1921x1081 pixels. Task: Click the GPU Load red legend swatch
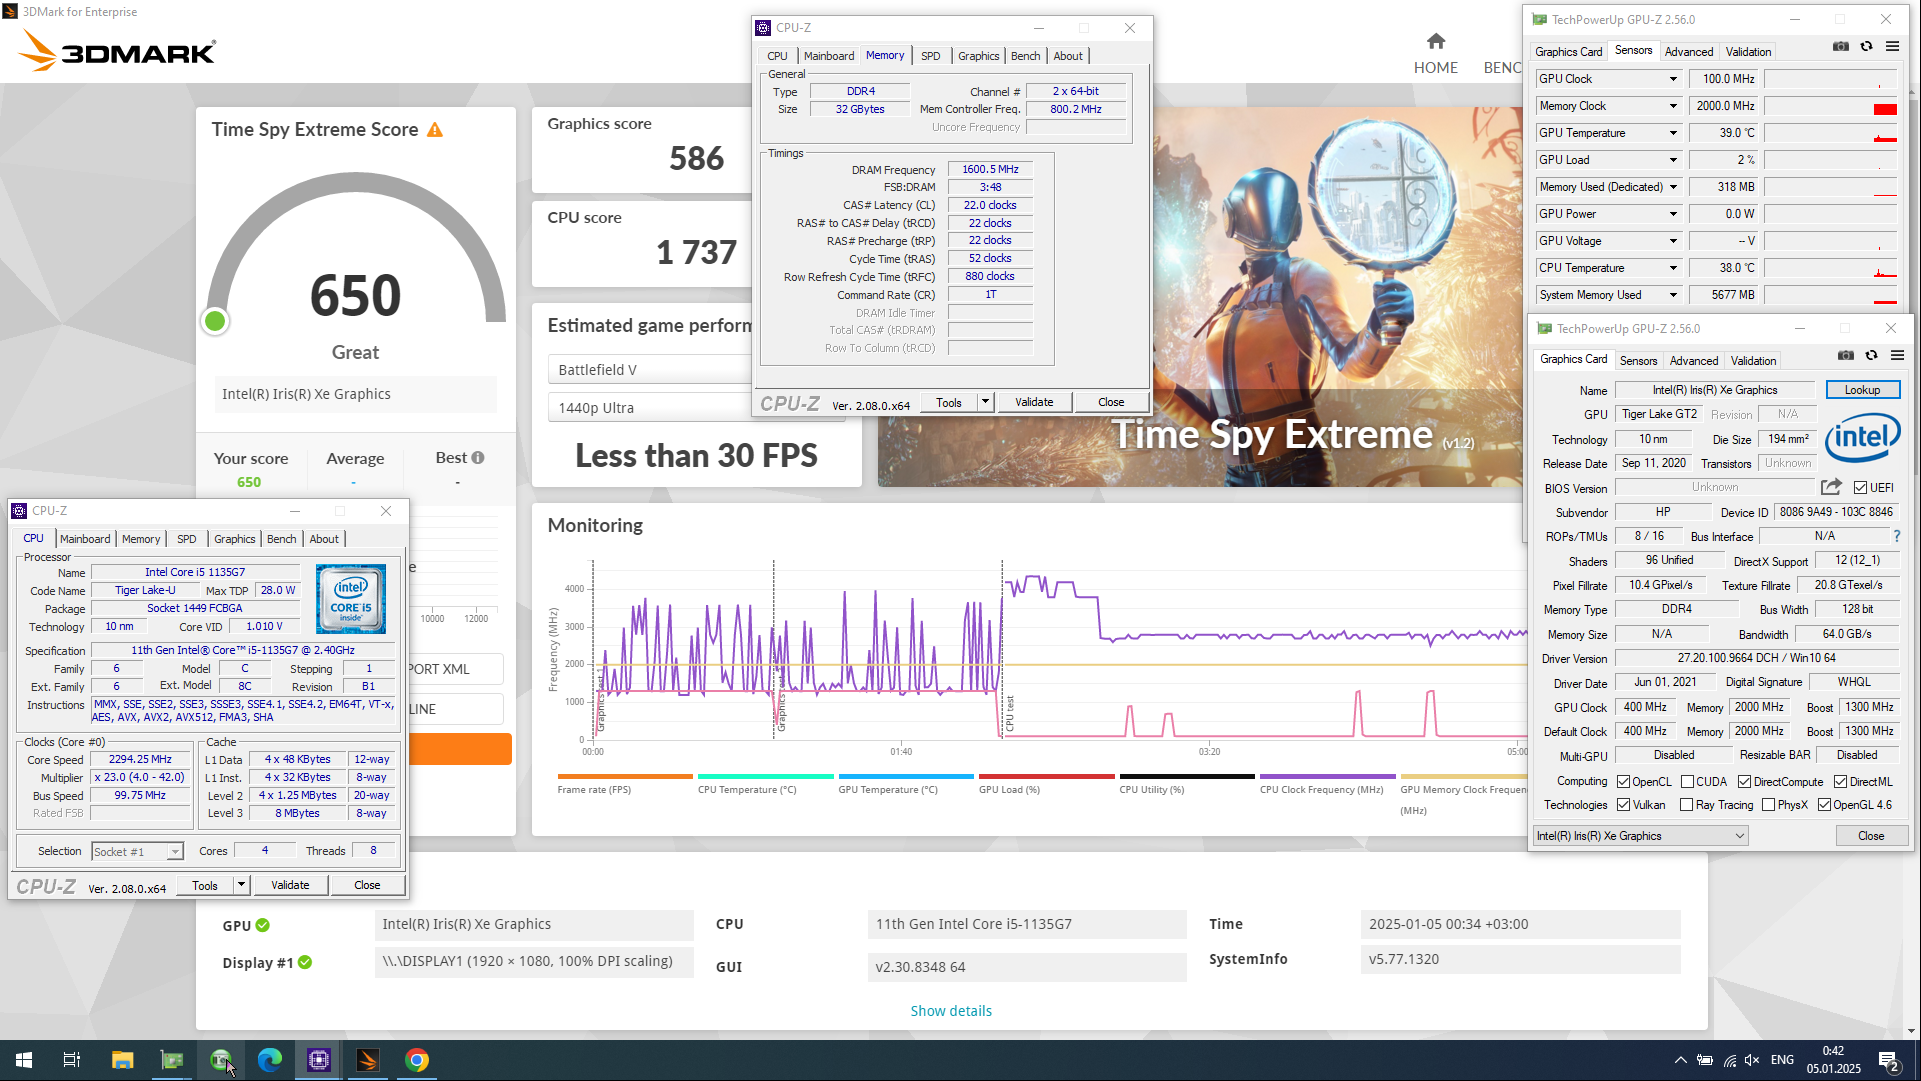1046,776
